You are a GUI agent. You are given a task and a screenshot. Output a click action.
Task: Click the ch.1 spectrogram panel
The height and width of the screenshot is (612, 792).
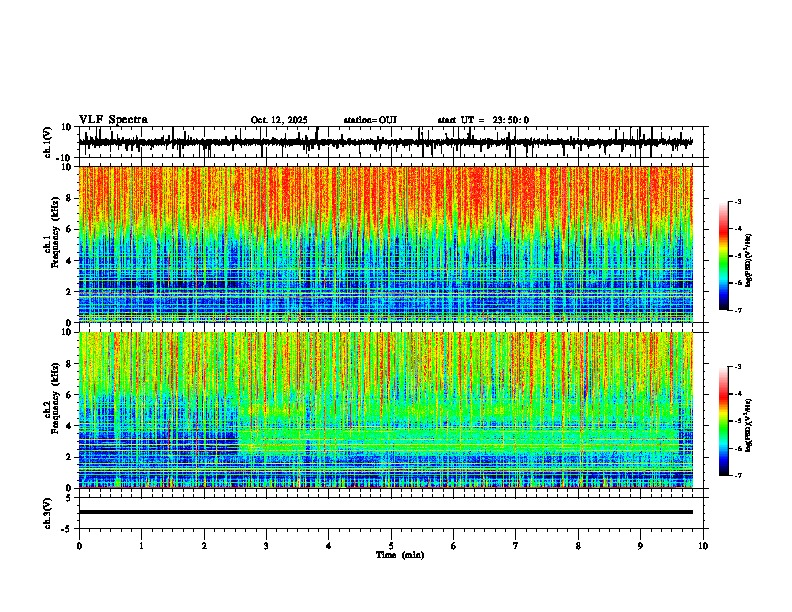(385, 244)
